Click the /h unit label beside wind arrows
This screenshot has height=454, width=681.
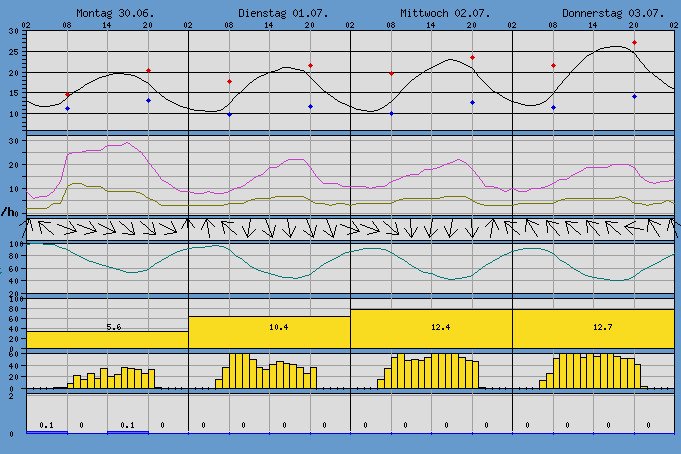pos(10,212)
